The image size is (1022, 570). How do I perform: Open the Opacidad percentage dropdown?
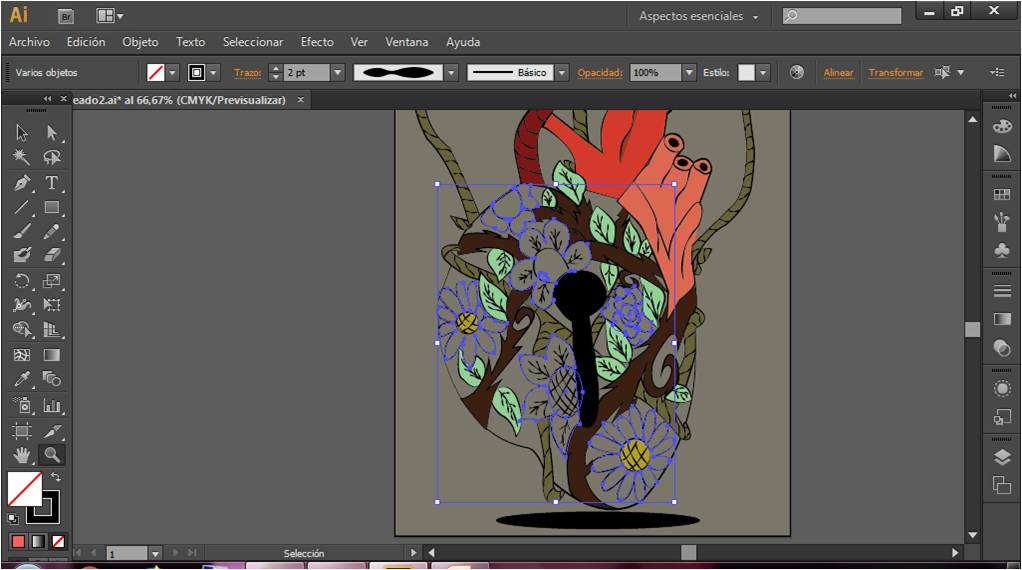pos(689,73)
